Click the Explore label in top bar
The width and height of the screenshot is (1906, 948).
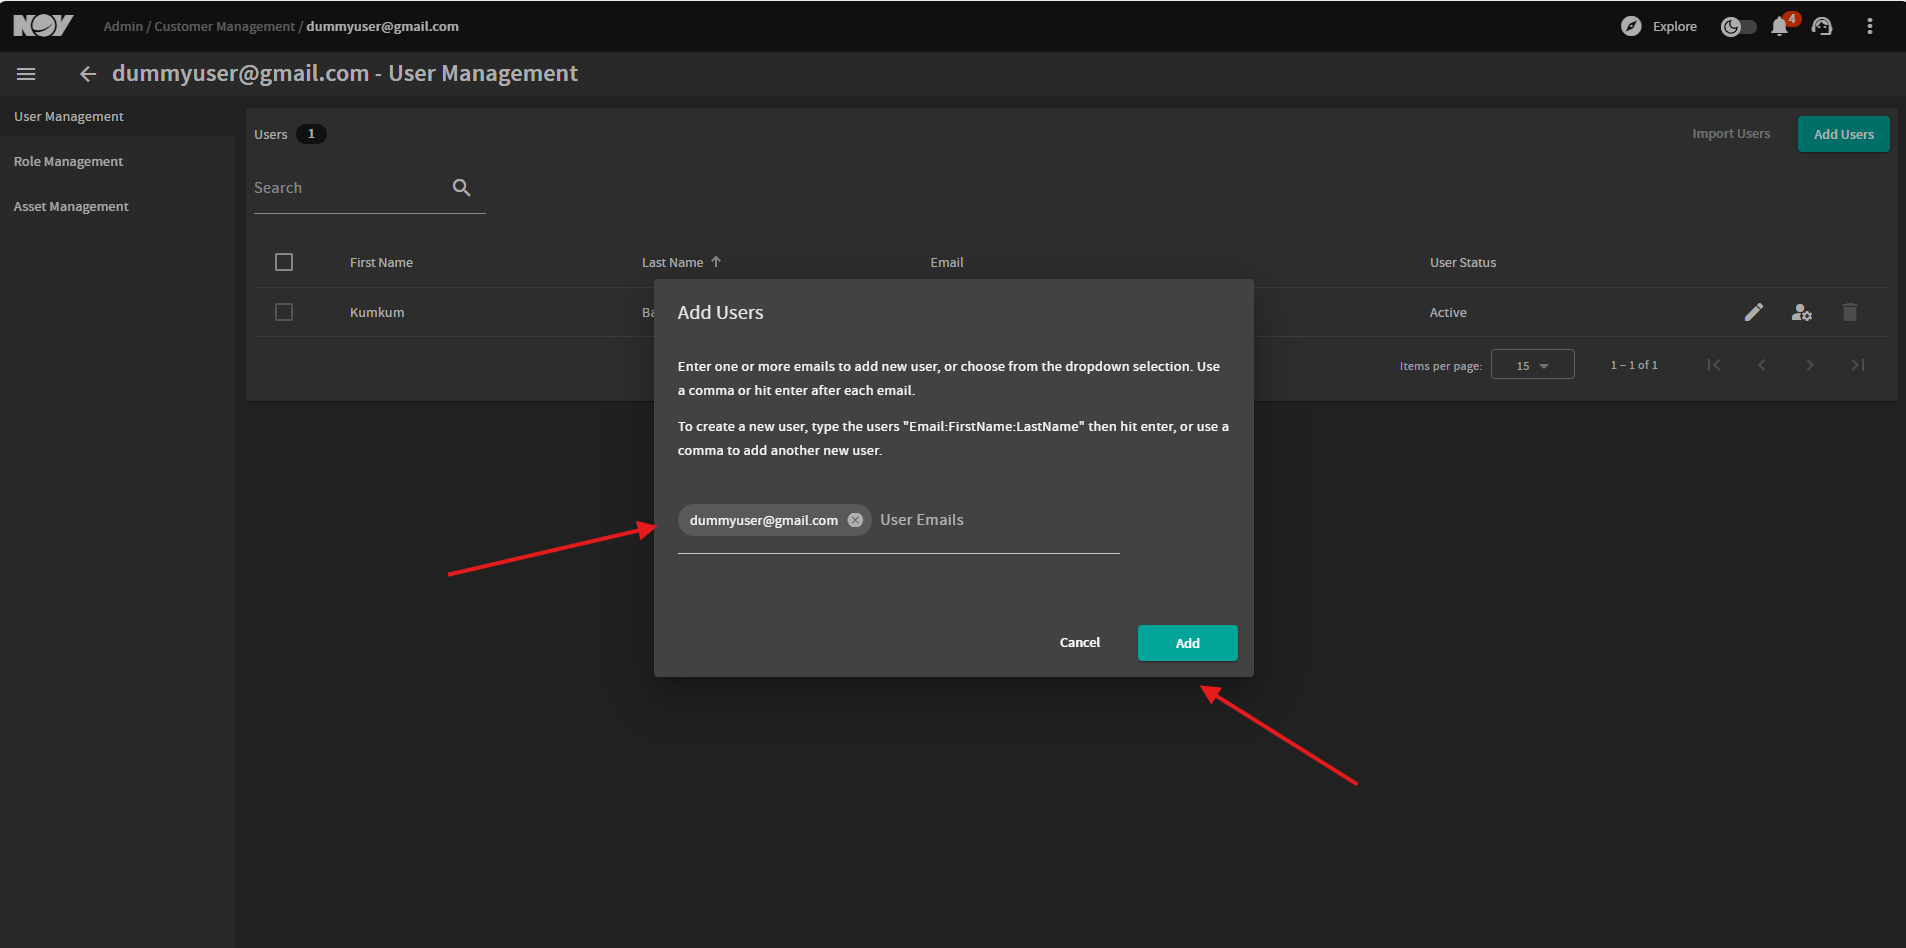[x=1675, y=27]
